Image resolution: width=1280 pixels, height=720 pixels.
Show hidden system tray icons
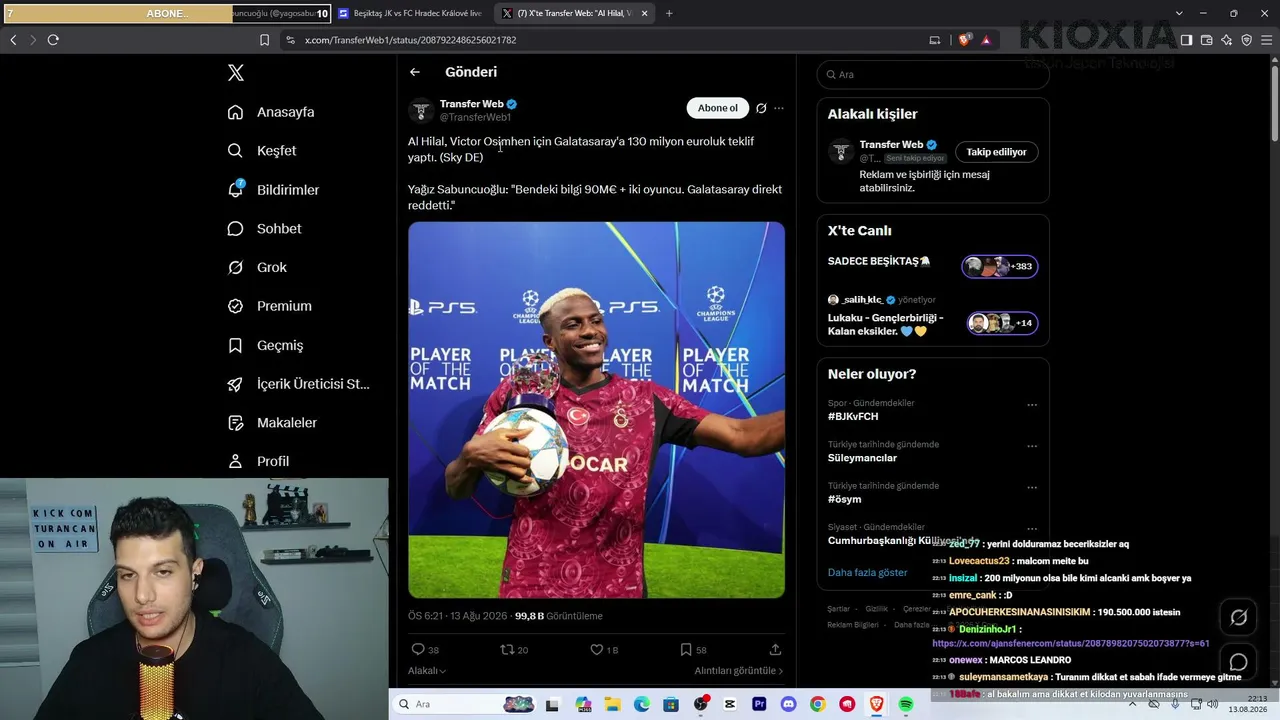point(1134,704)
